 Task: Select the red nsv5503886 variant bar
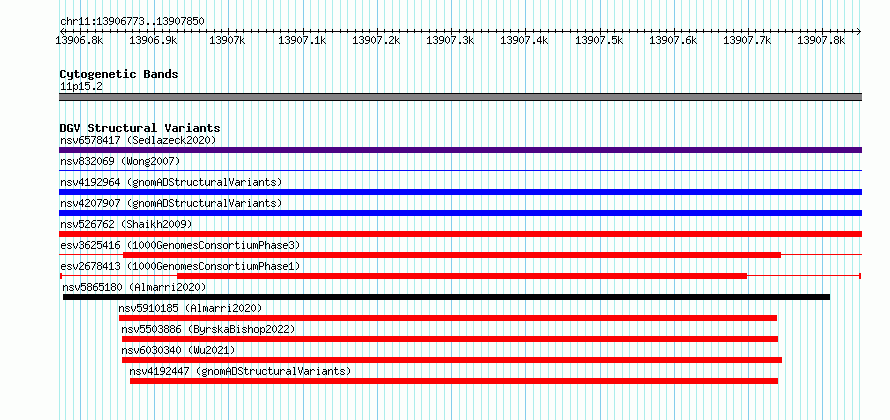tap(450, 339)
